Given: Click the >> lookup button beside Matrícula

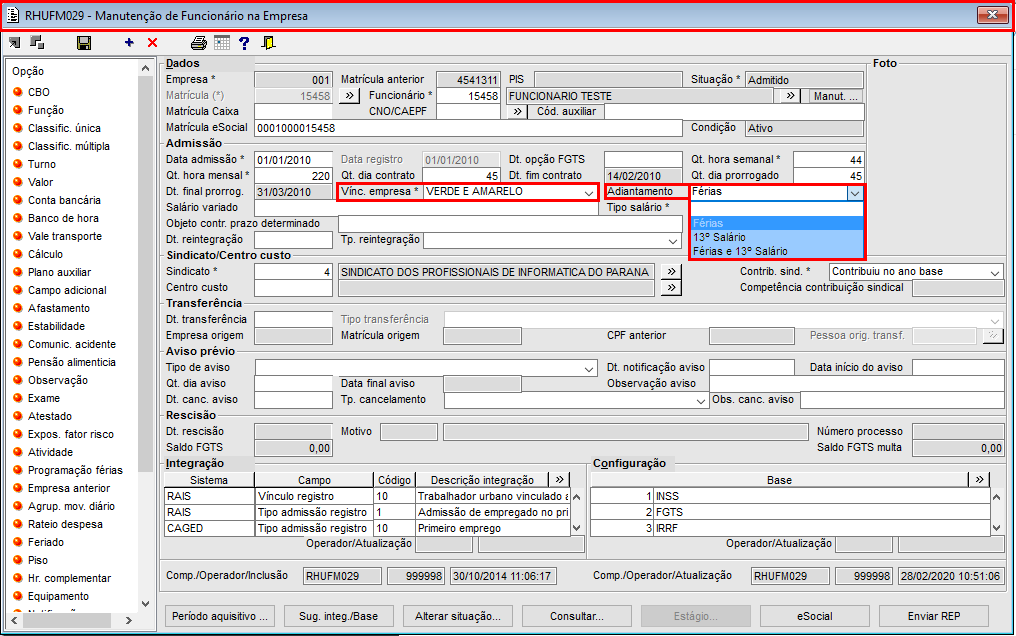Looking at the screenshot, I should tap(349, 96).
